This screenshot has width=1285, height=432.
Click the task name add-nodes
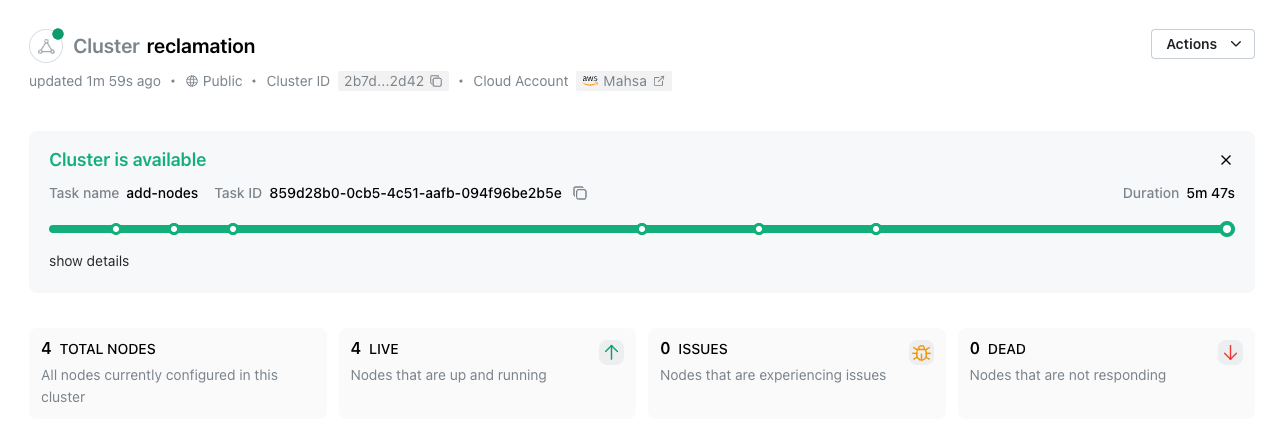pyautogui.click(x=162, y=193)
